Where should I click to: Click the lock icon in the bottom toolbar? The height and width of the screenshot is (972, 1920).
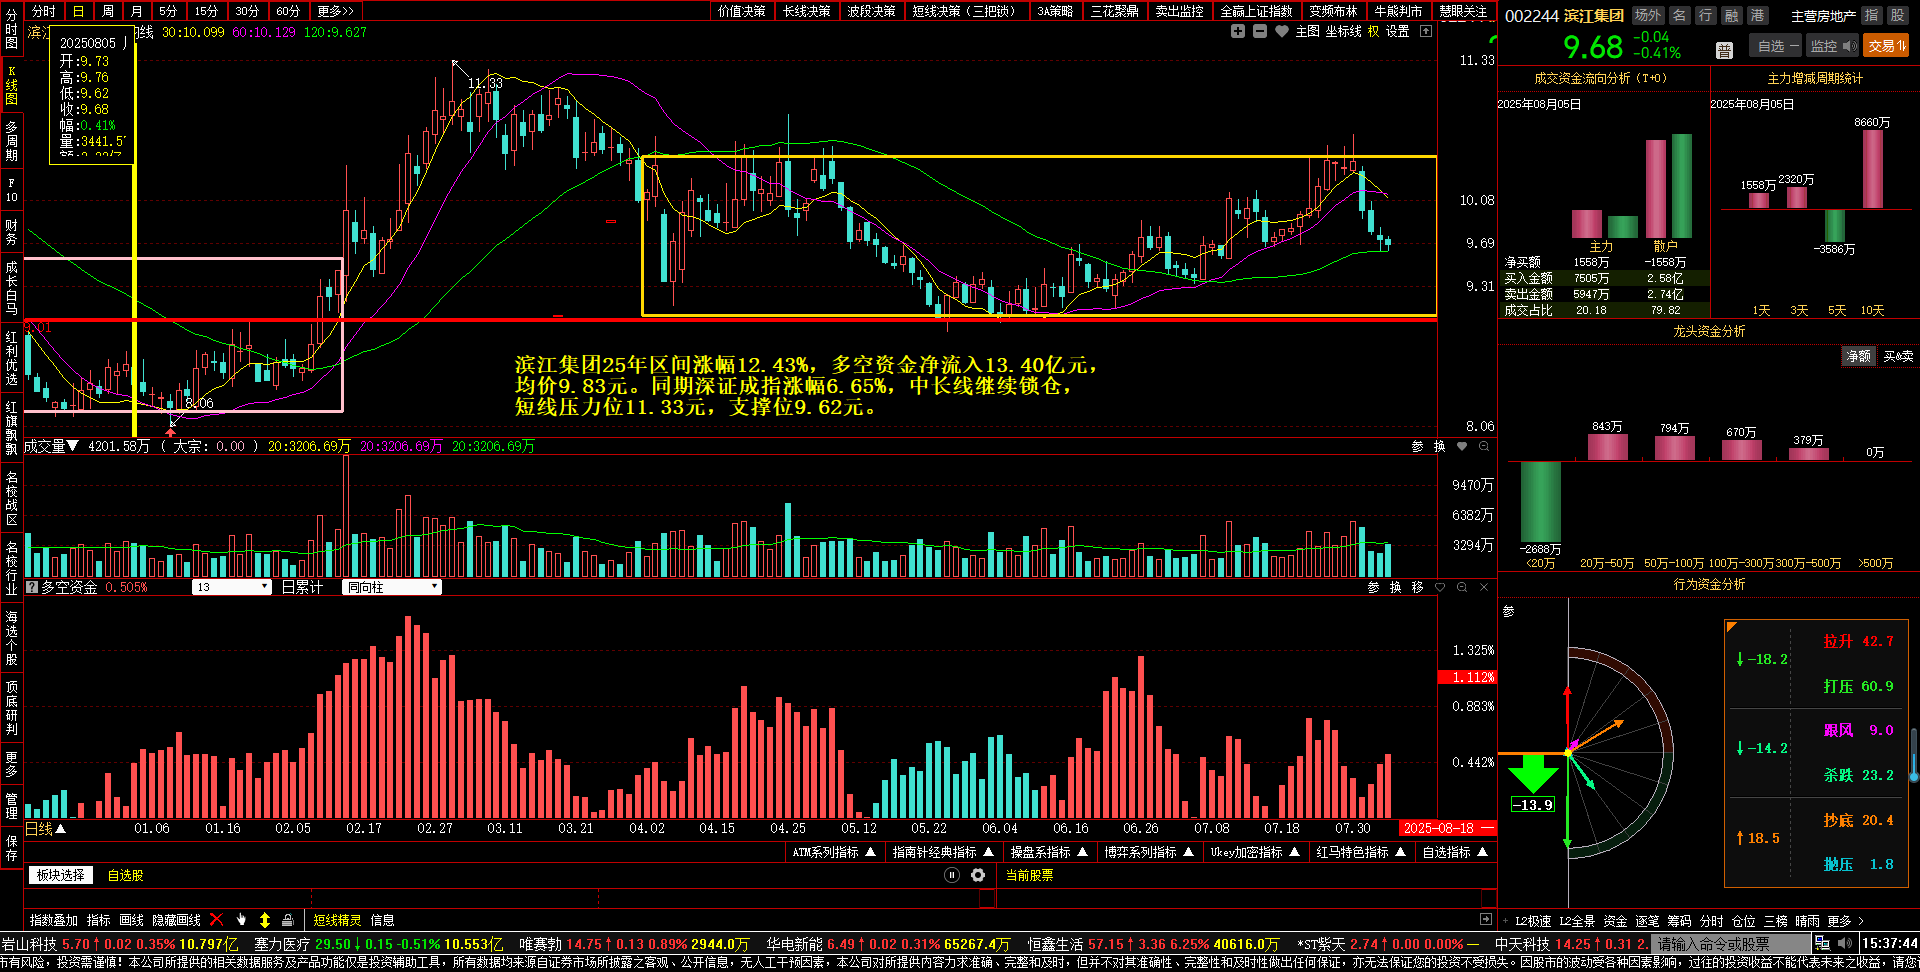pos(288,919)
